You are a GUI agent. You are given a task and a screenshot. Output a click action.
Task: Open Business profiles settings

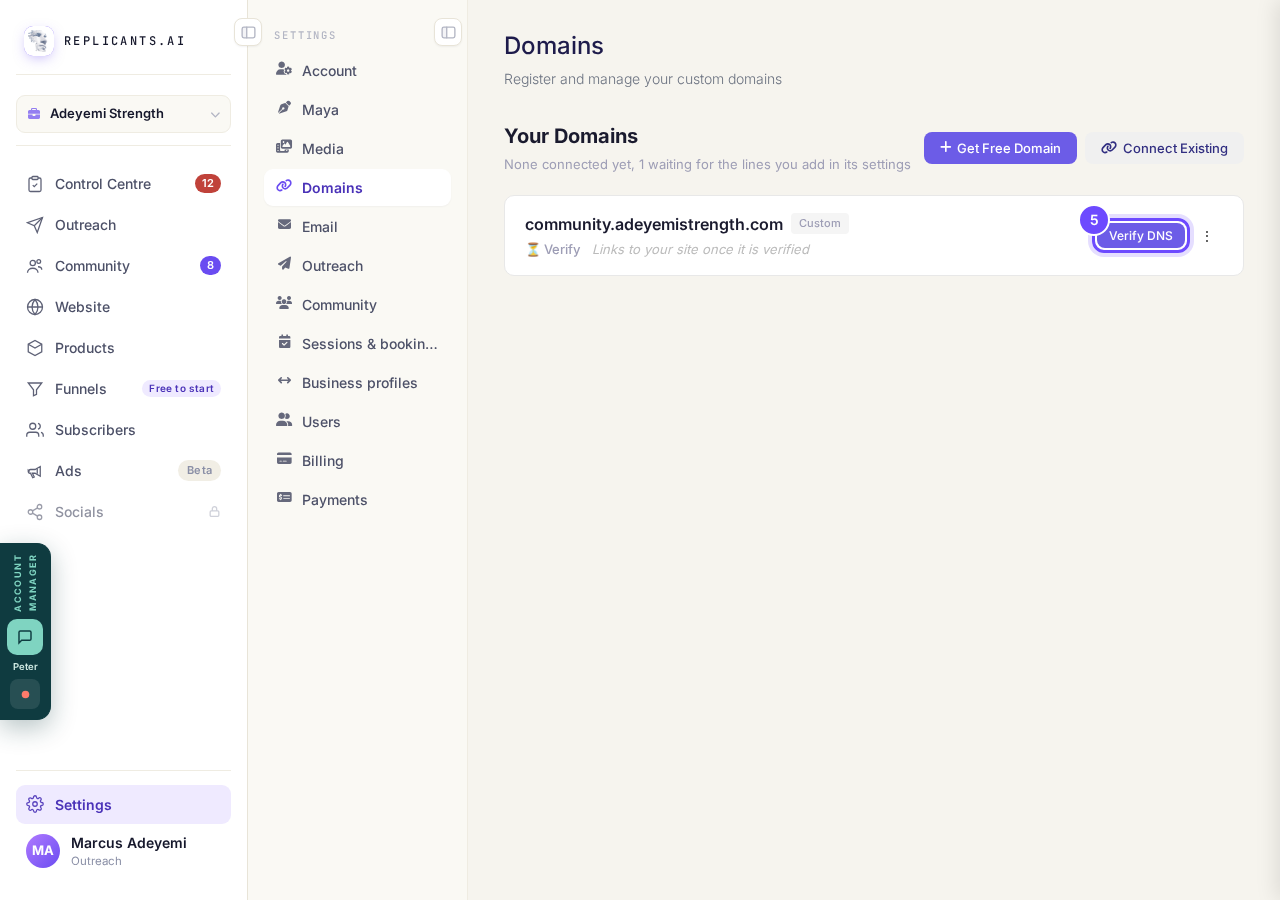[357, 382]
